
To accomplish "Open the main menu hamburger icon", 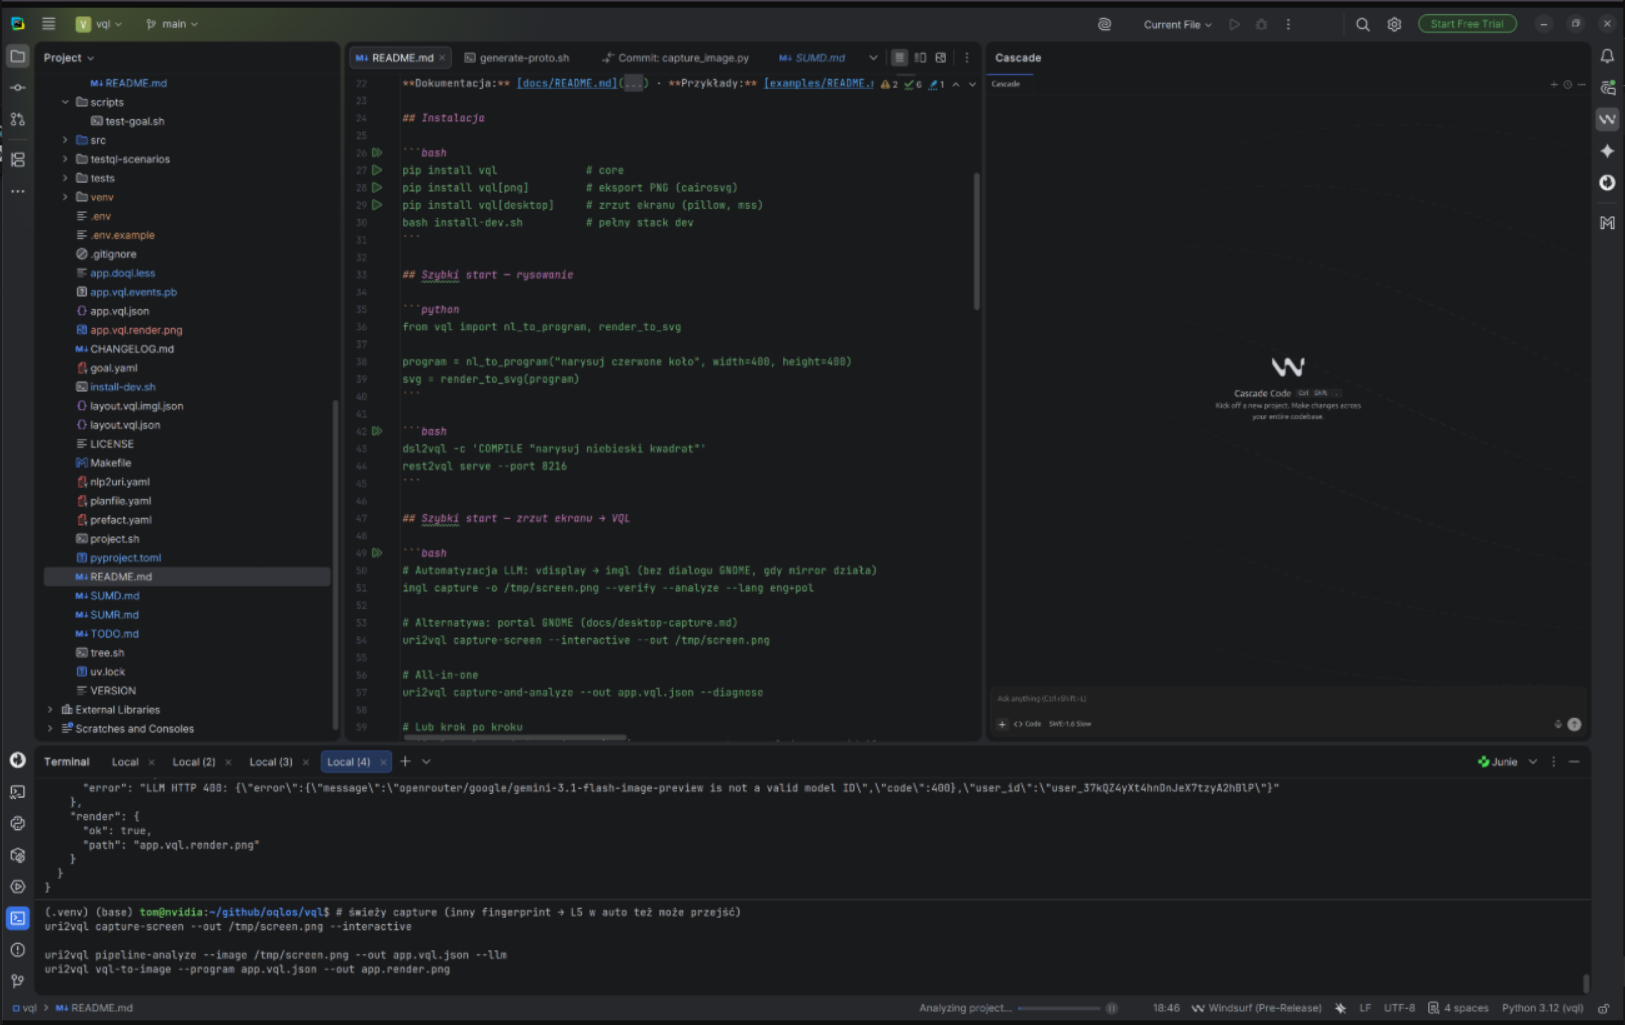I will pos(48,24).
